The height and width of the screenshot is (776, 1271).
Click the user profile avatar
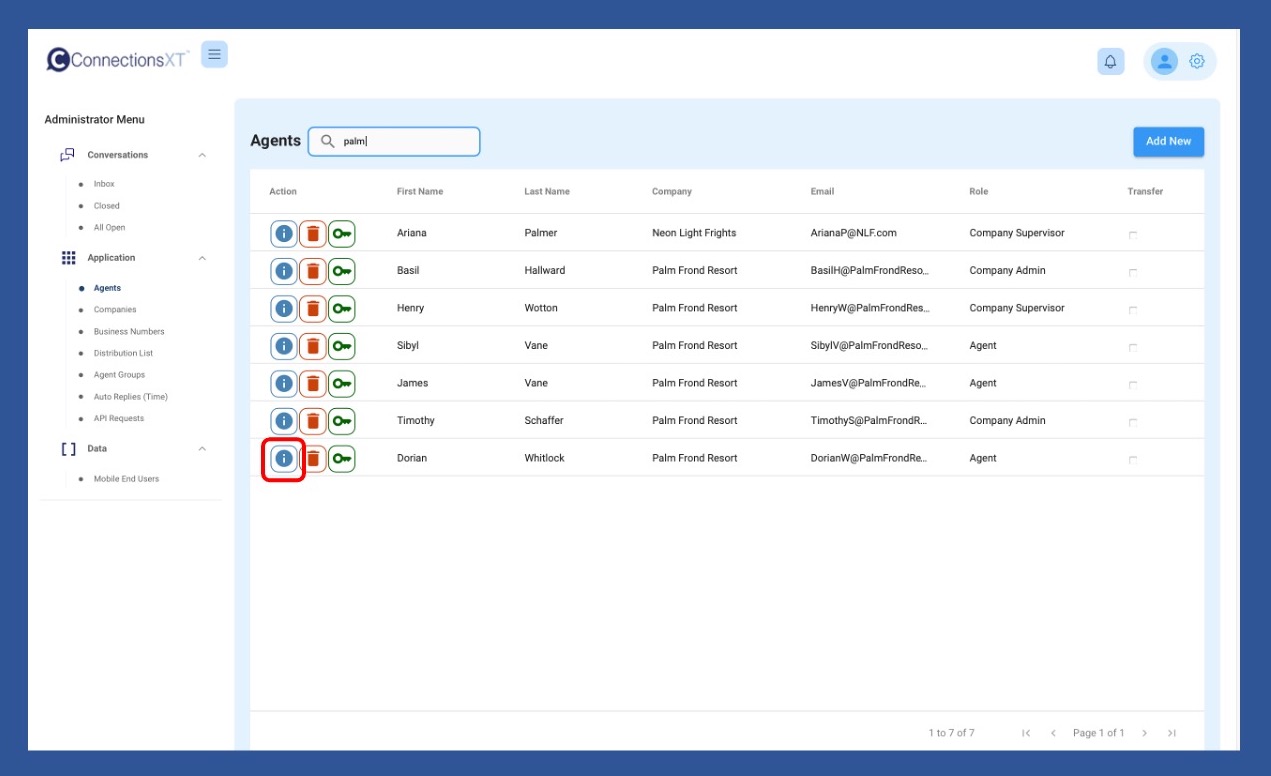pyautogui.click(x=1164, y=62)
